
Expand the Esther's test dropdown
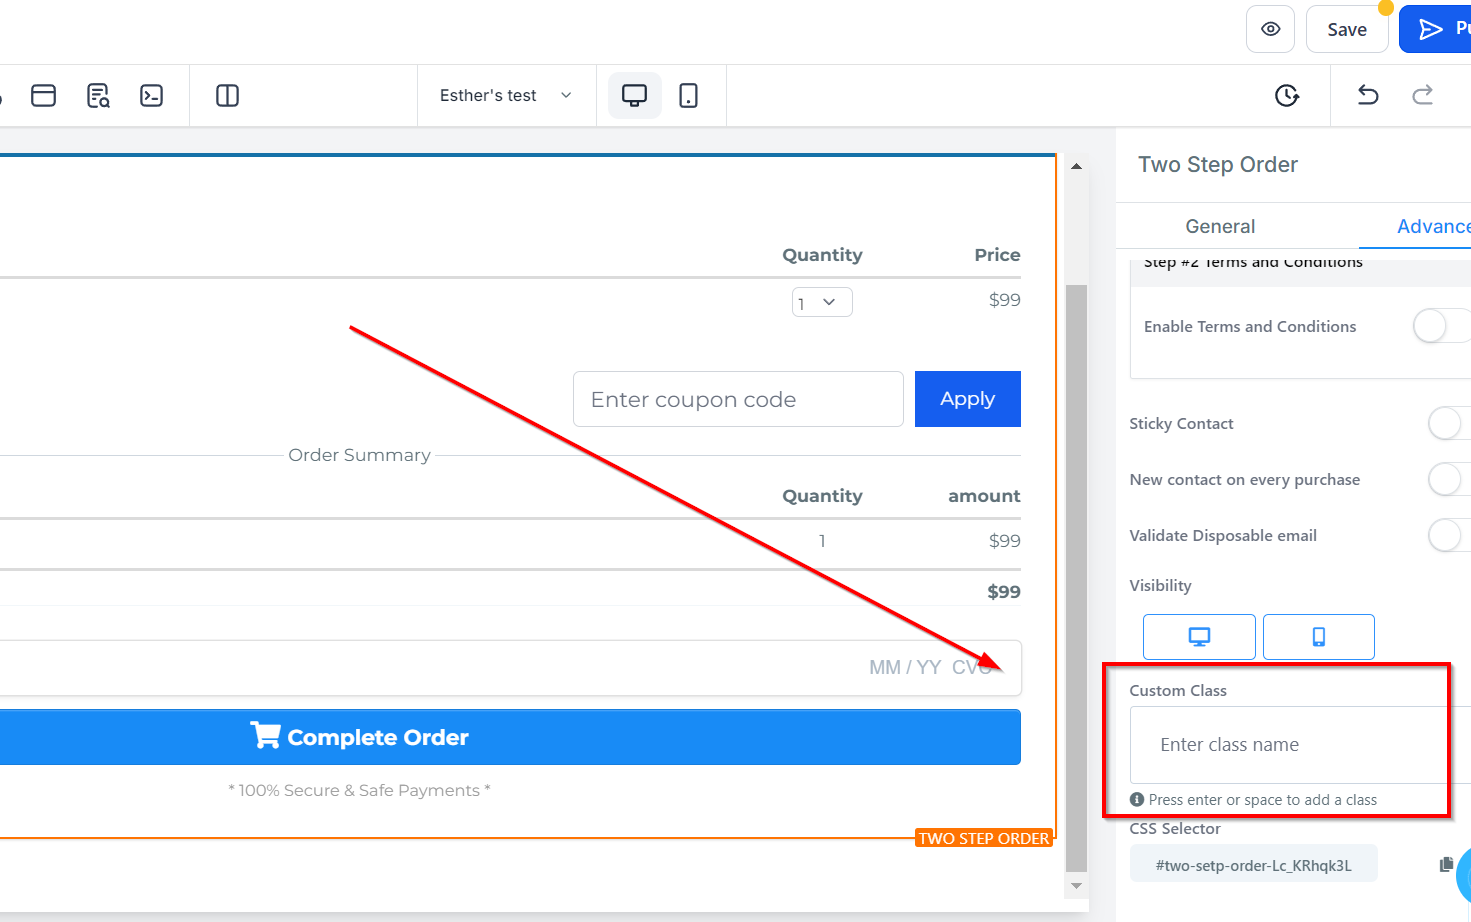point(506,95)
